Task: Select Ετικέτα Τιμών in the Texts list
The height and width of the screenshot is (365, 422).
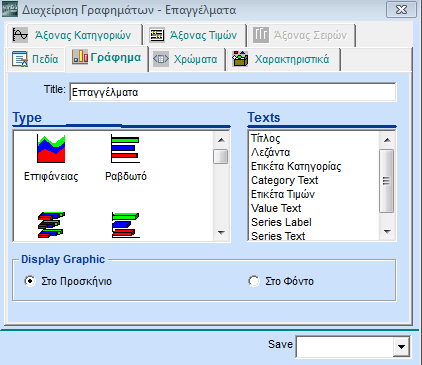Action: 283,194
